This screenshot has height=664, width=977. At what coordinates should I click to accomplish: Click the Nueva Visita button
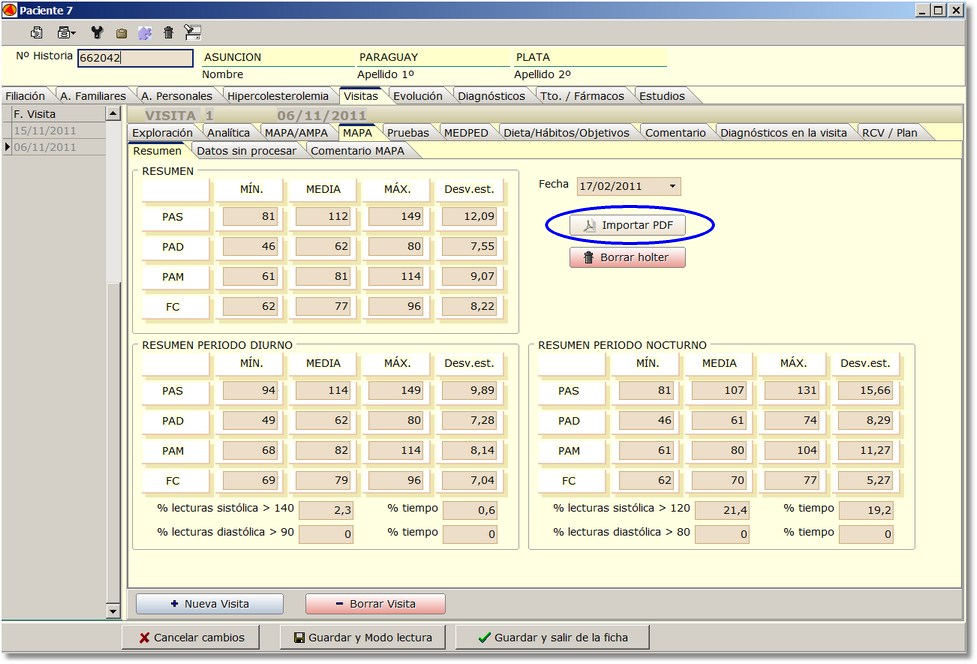(210, 604)
